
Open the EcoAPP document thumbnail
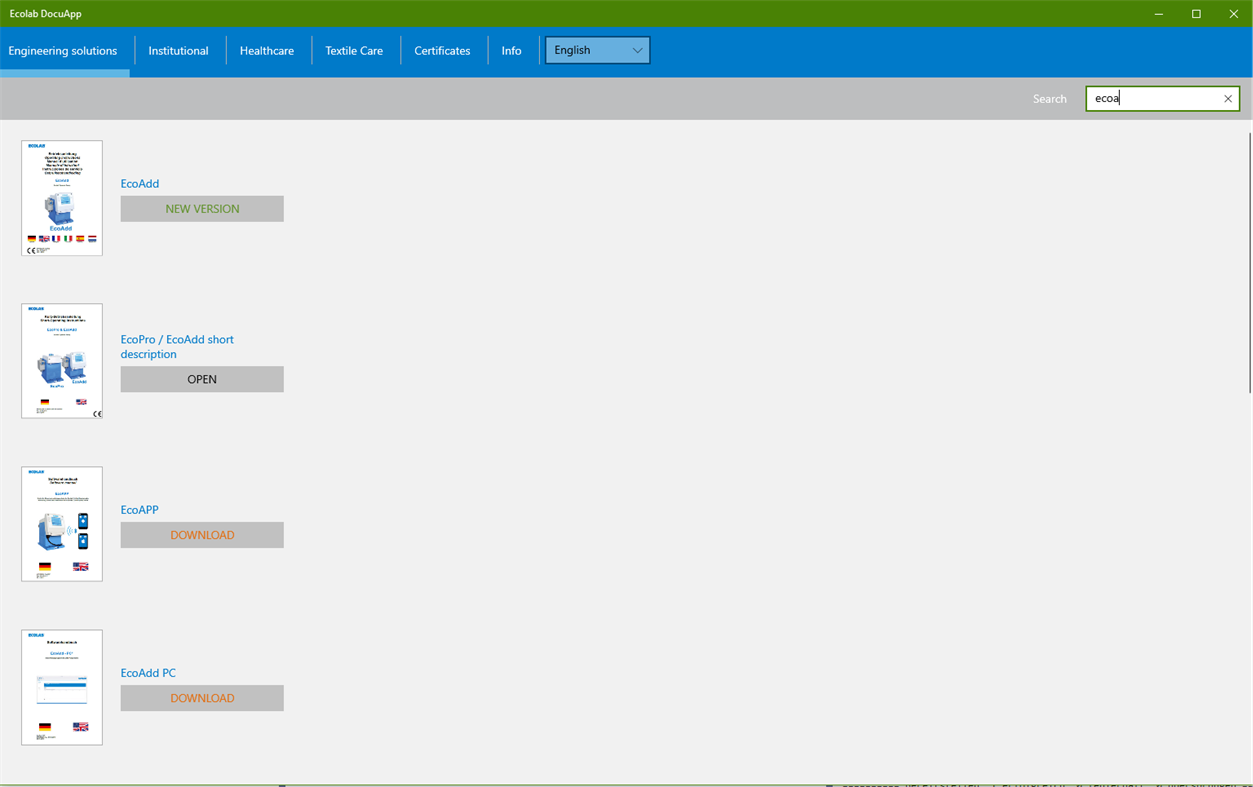[x=61, y=523]
